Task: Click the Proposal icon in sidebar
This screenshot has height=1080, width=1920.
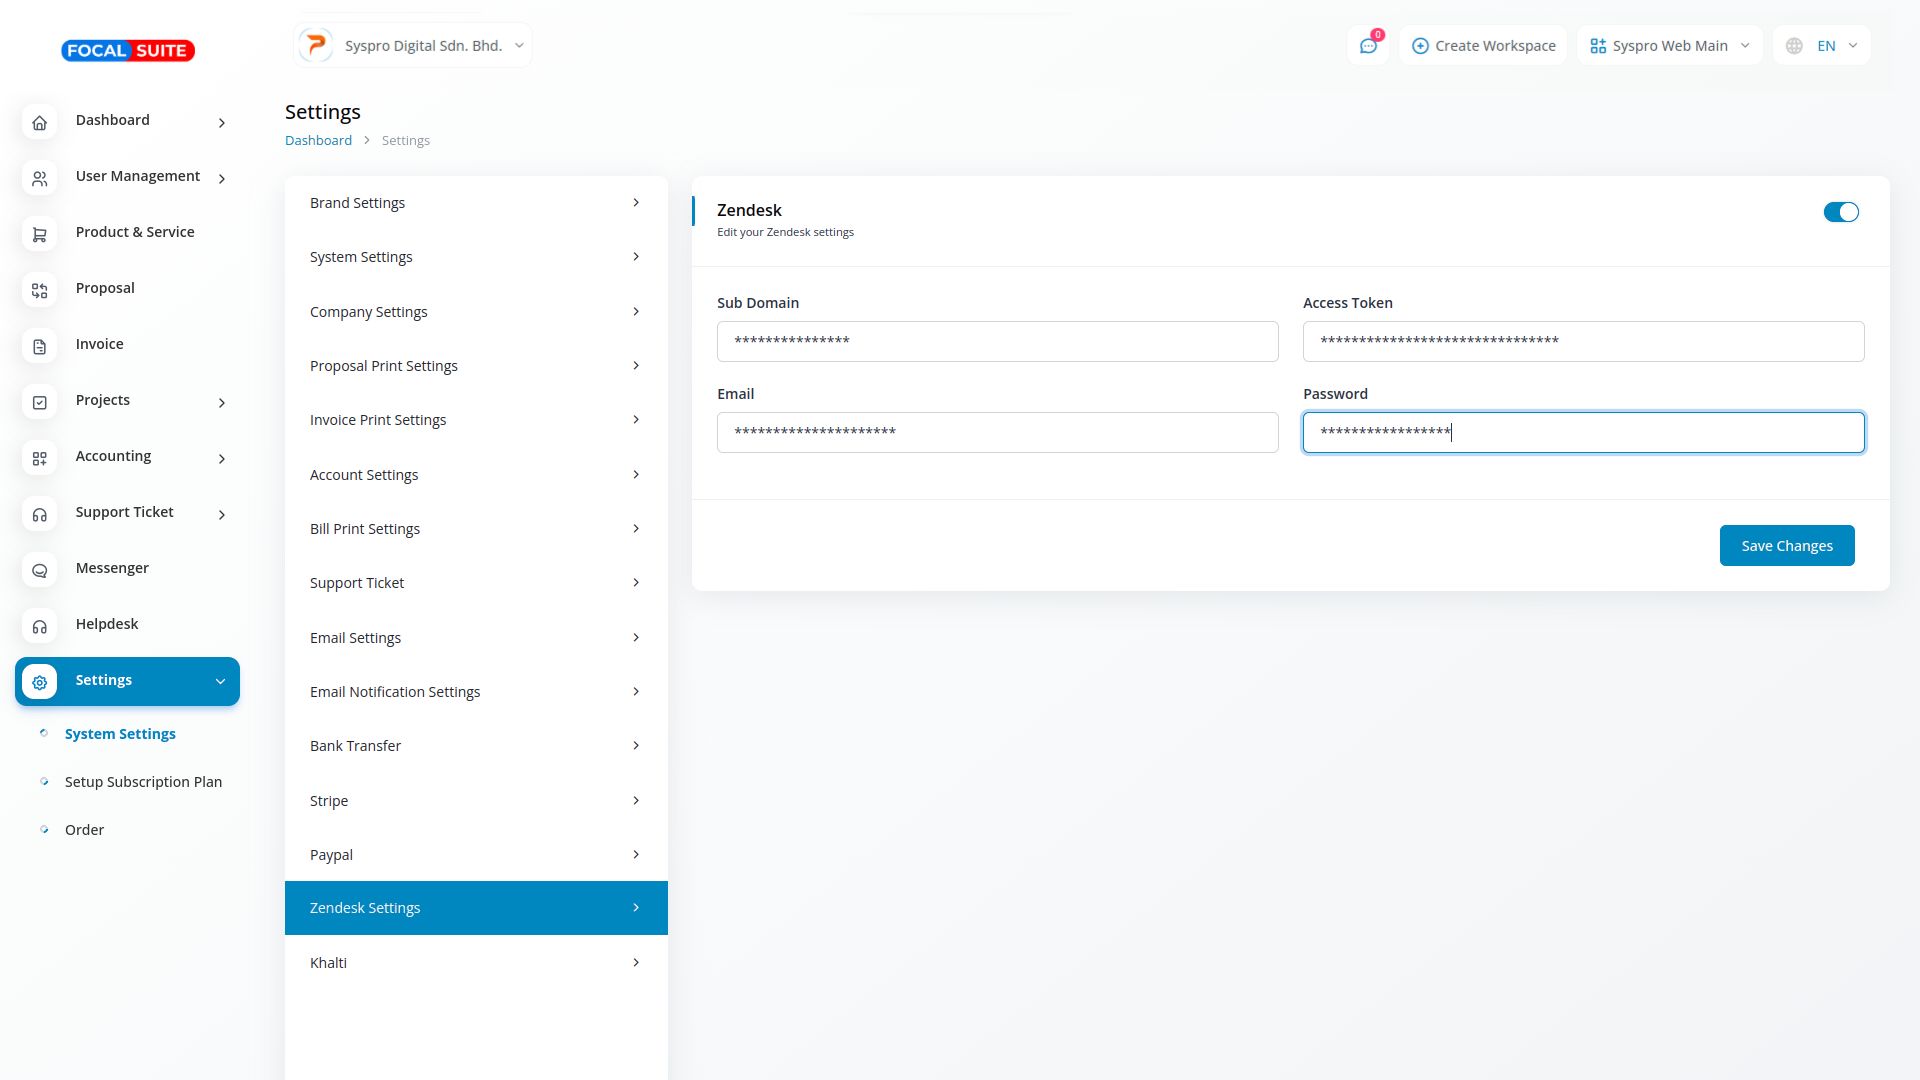Action: click(x=40, y=291)
